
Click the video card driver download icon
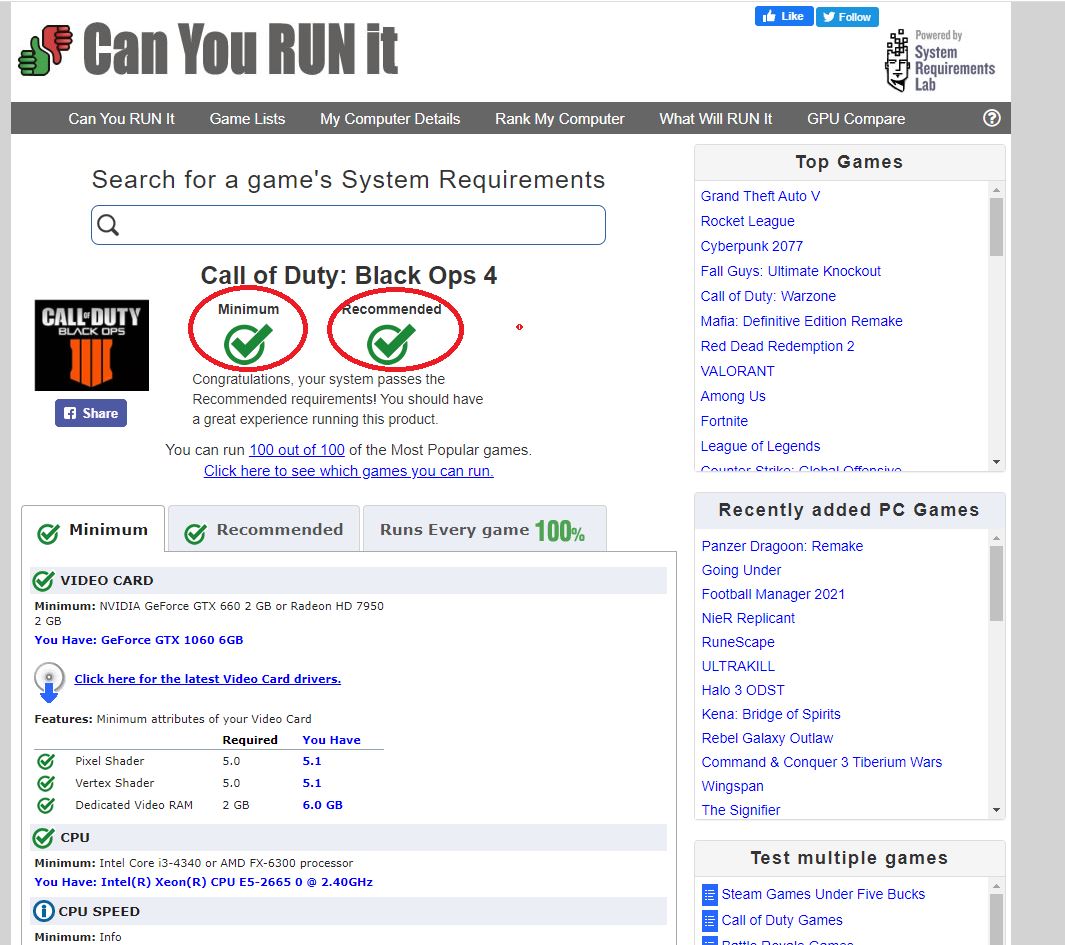click(x=49, y=682)
